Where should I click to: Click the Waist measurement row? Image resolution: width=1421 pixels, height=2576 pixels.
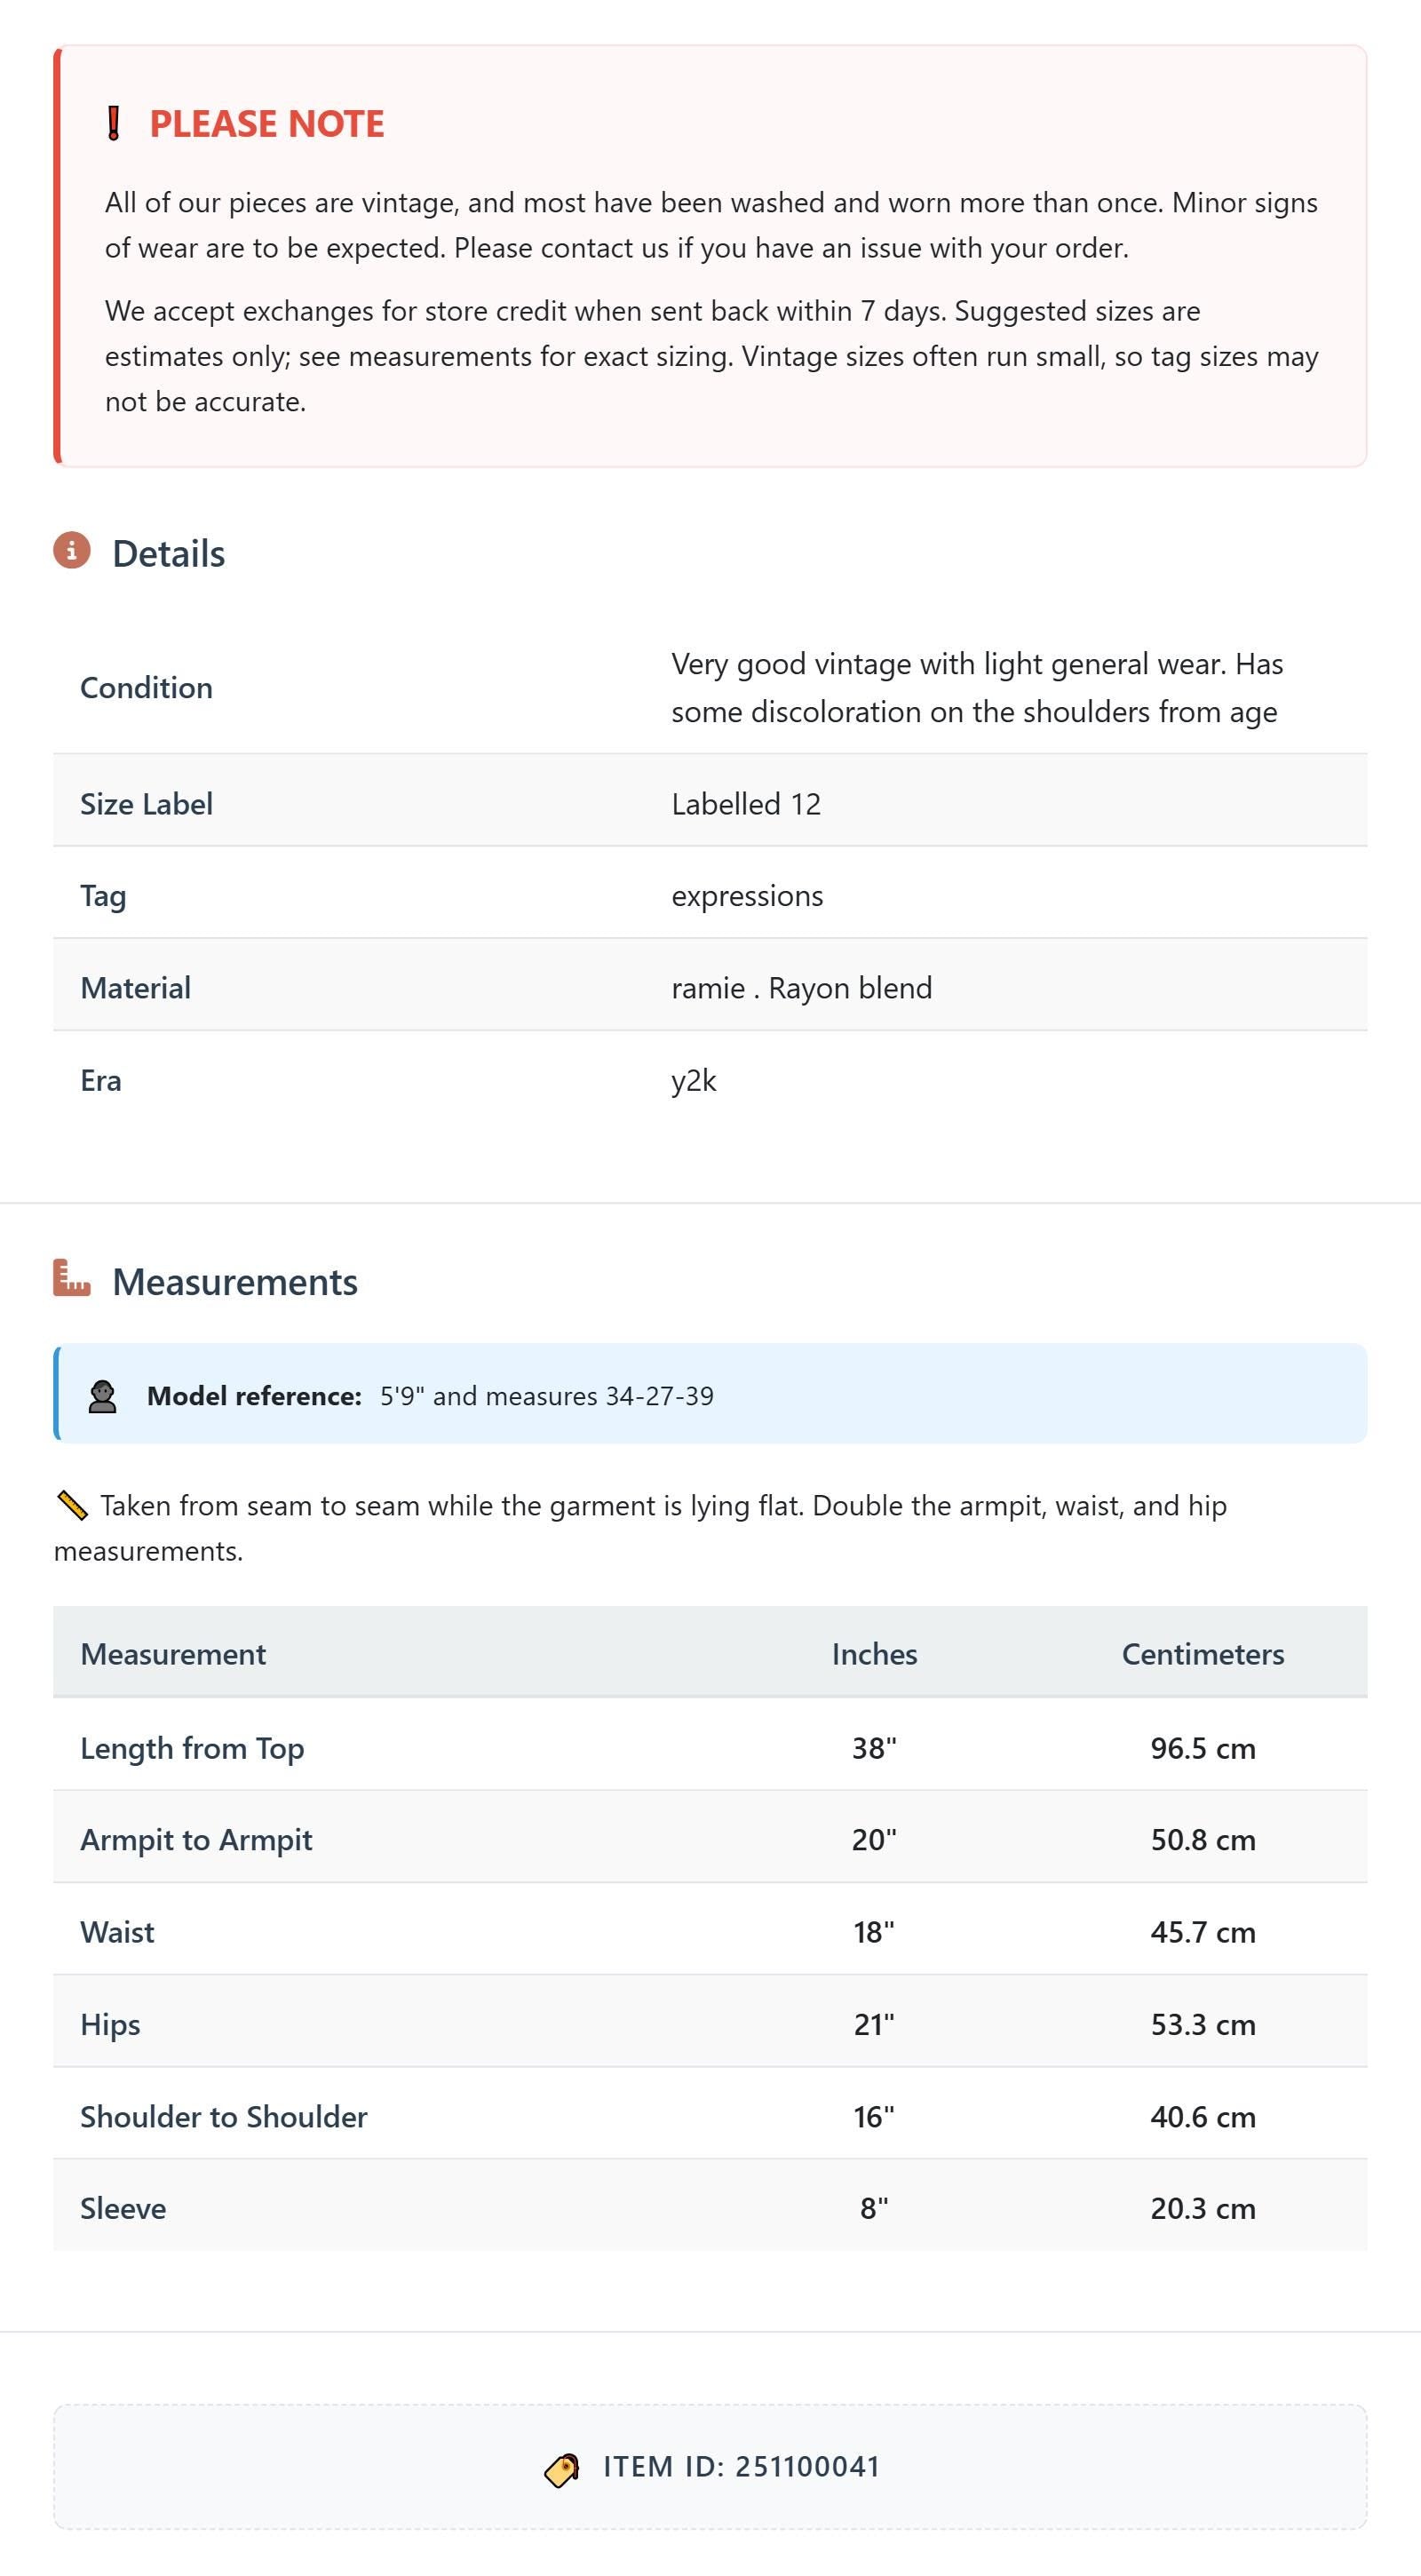tap(710, 1931)
